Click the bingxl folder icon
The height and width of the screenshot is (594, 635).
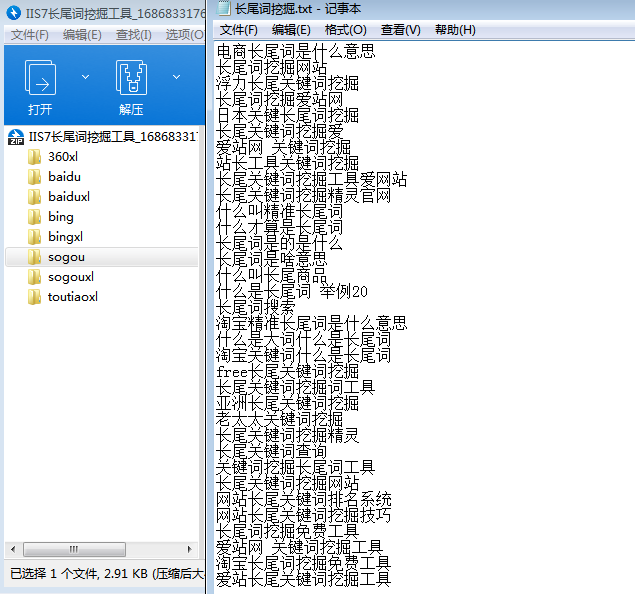tap(34, 236)
